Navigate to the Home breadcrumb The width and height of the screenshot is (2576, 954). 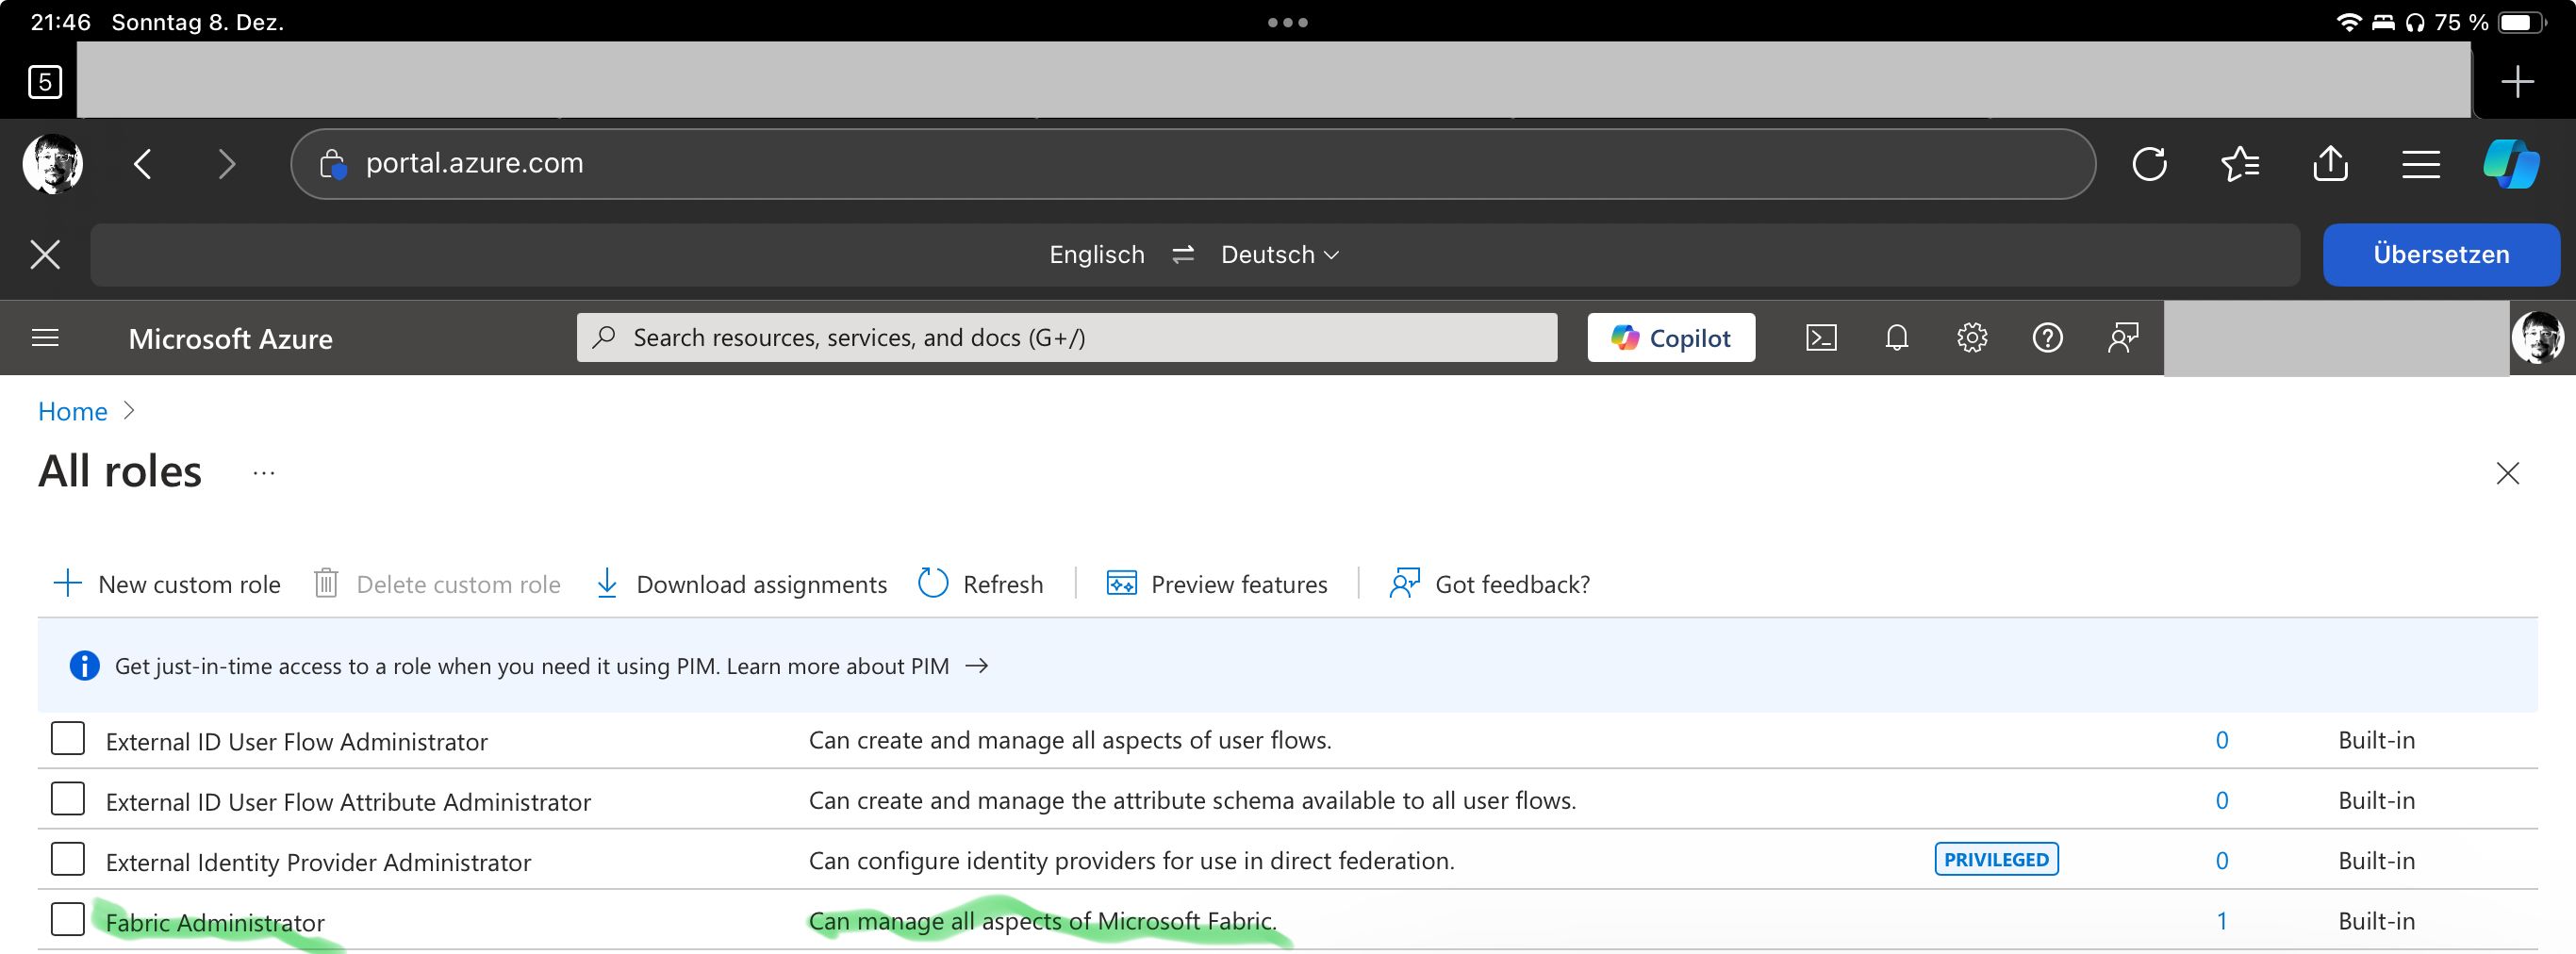[x=72, y=411]
